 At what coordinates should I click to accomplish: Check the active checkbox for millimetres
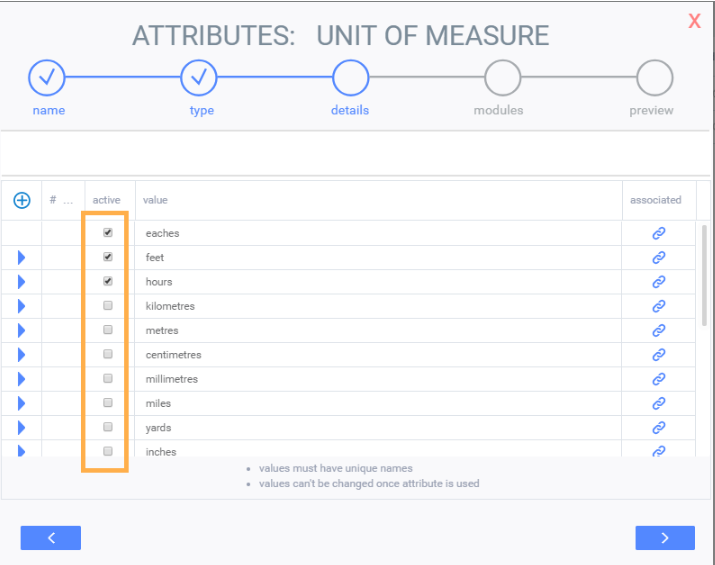click(108, 378)
